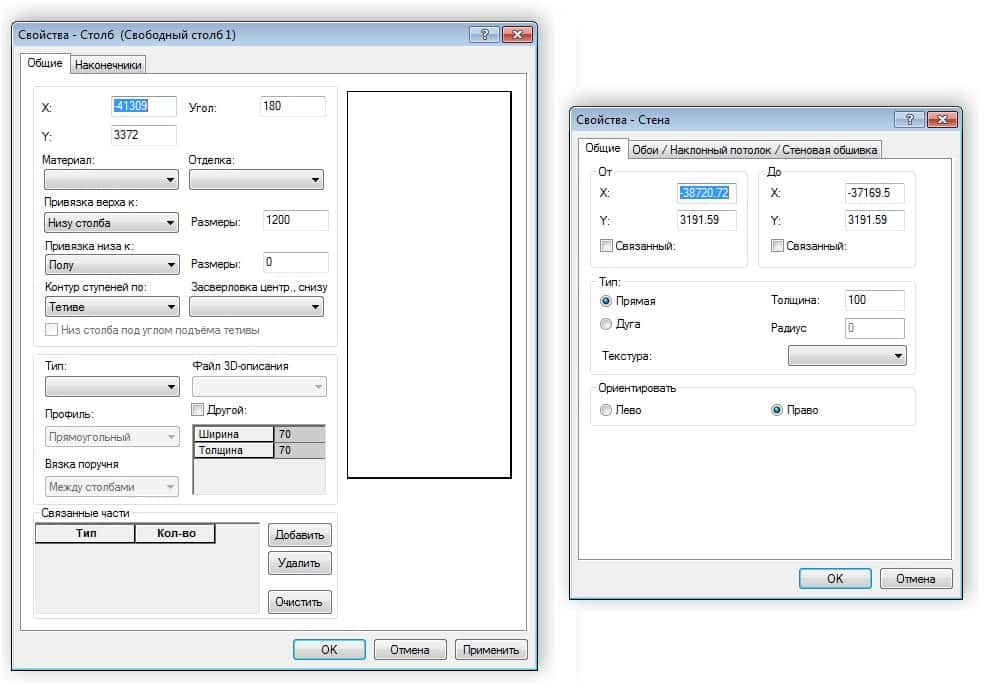Check Связанный under the До group
This screenshot has width=984, height=688.
[778, 246]
